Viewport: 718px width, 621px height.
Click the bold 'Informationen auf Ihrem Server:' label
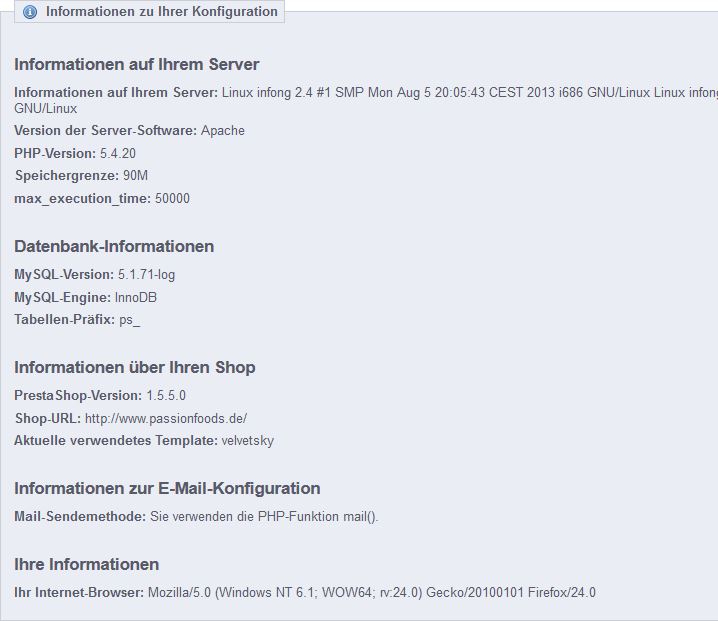click(116, 93)
